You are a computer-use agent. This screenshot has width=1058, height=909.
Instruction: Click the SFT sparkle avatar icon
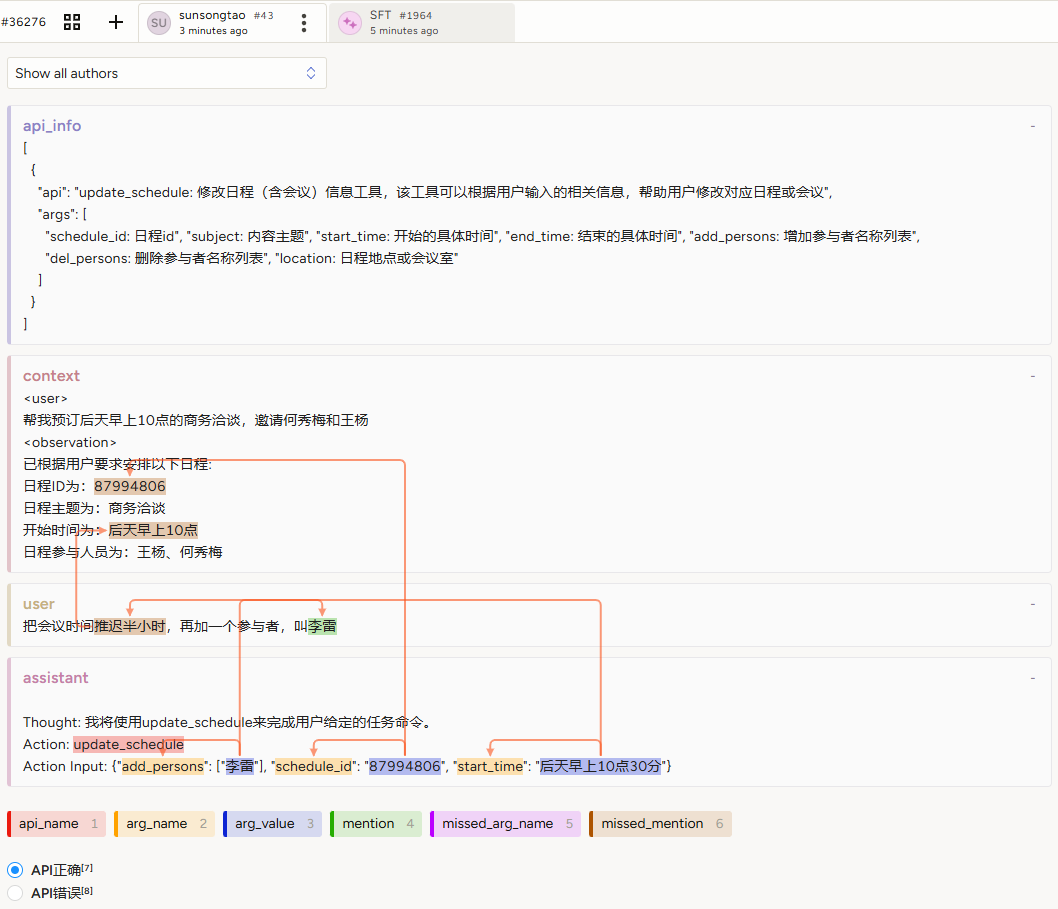(x=350, y=23)
